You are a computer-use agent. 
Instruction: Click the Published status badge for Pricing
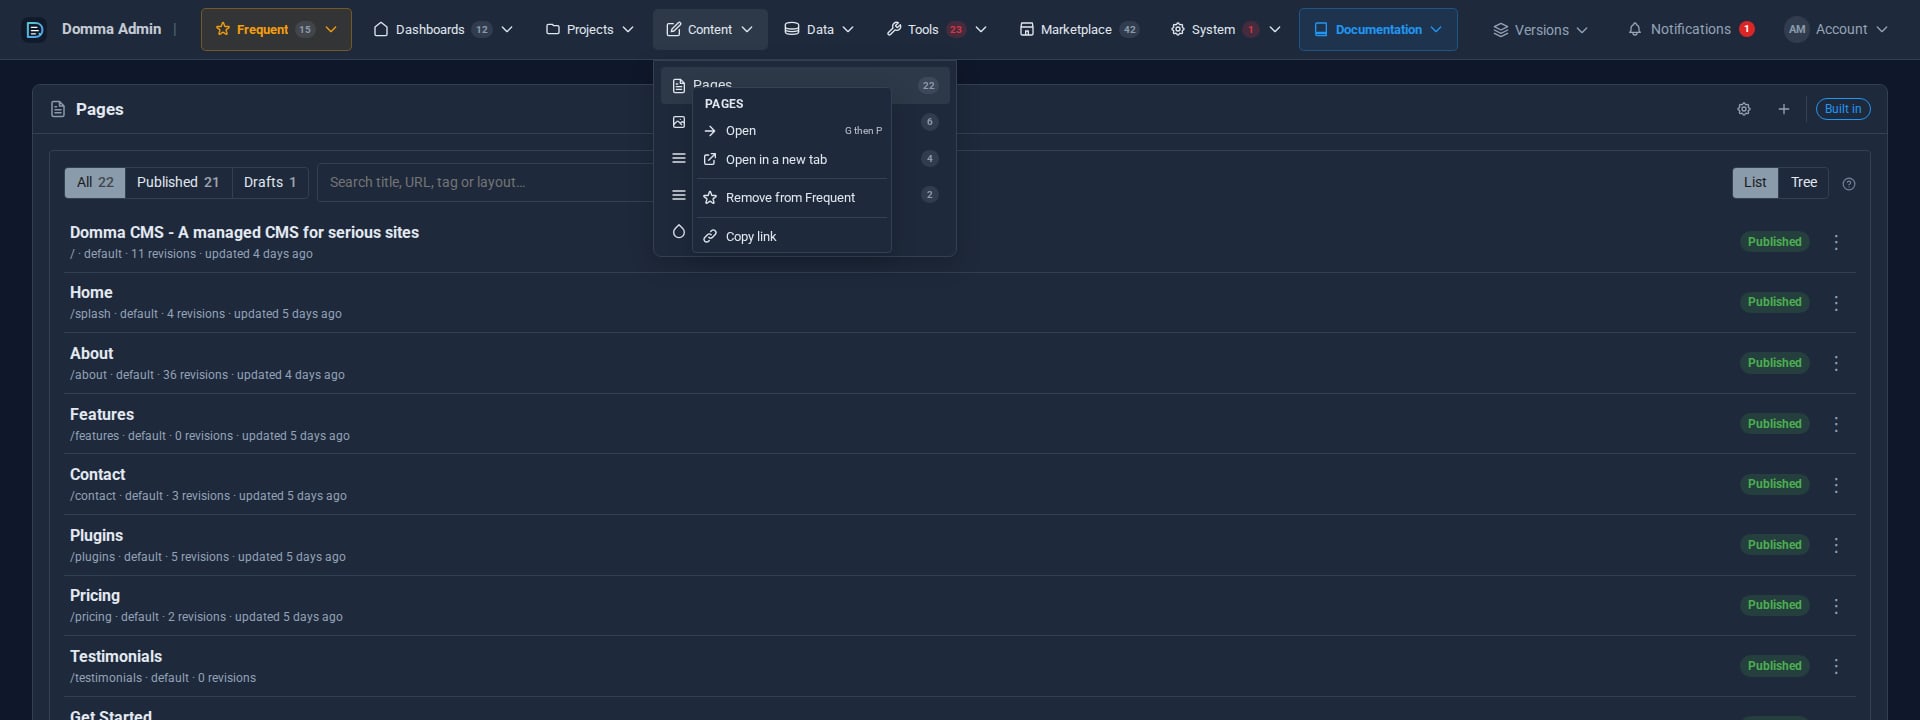click(1774, 605)
